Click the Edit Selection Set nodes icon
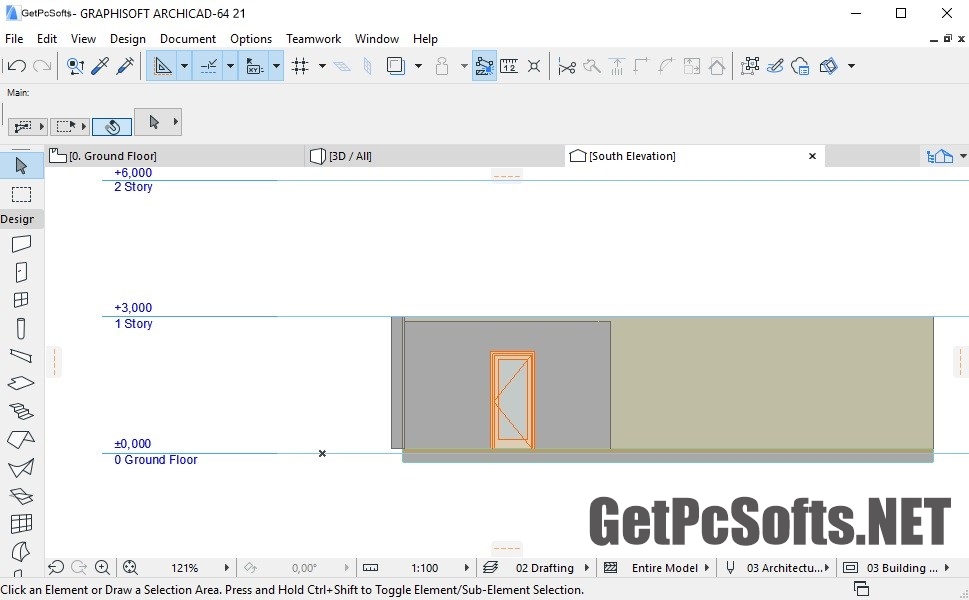Viewport: 969px width, 600px height. coord(750,65)
